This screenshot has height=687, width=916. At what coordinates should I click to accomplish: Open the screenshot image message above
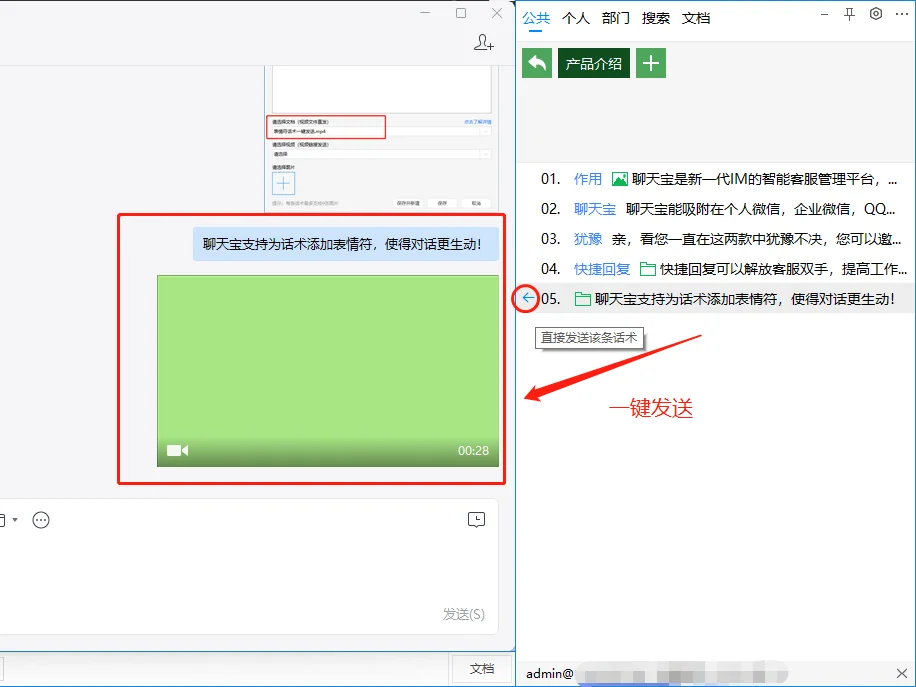coord(381,138)
